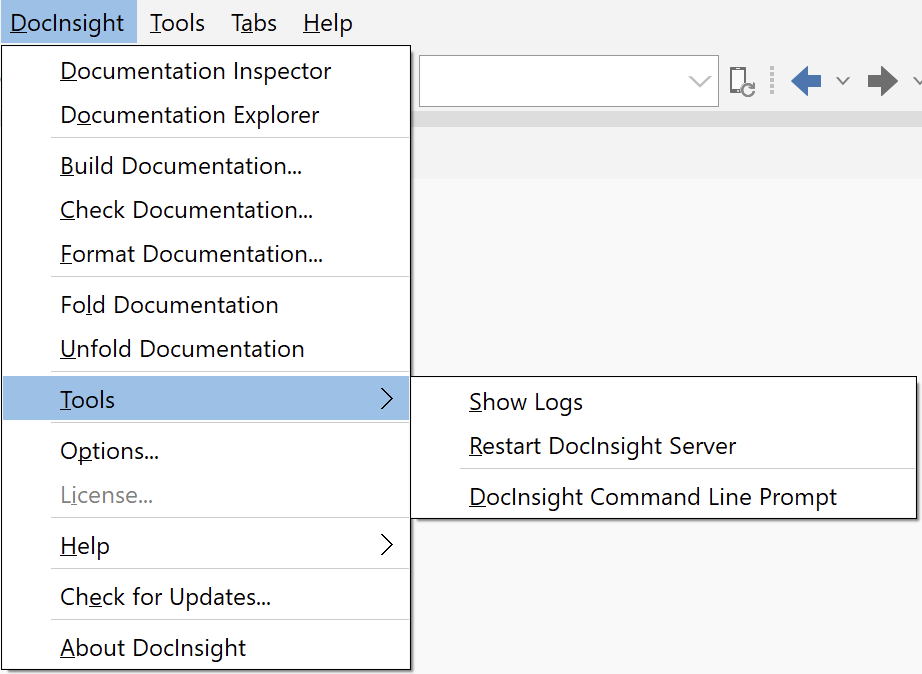Open Options... dialog
The image size is (922, 674).
206,451
